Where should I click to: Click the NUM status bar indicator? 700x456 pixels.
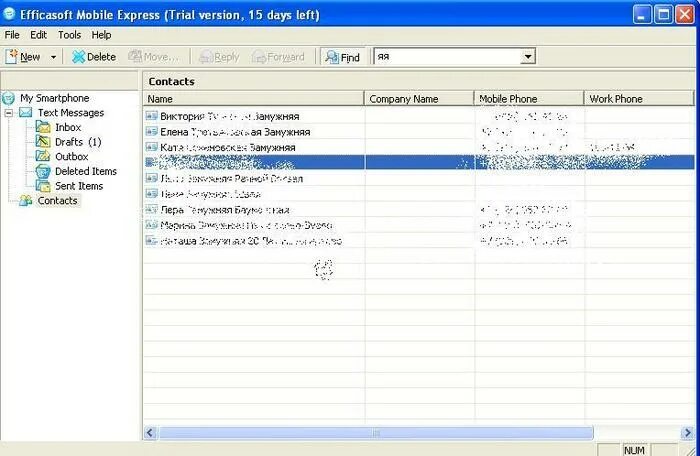634,450
